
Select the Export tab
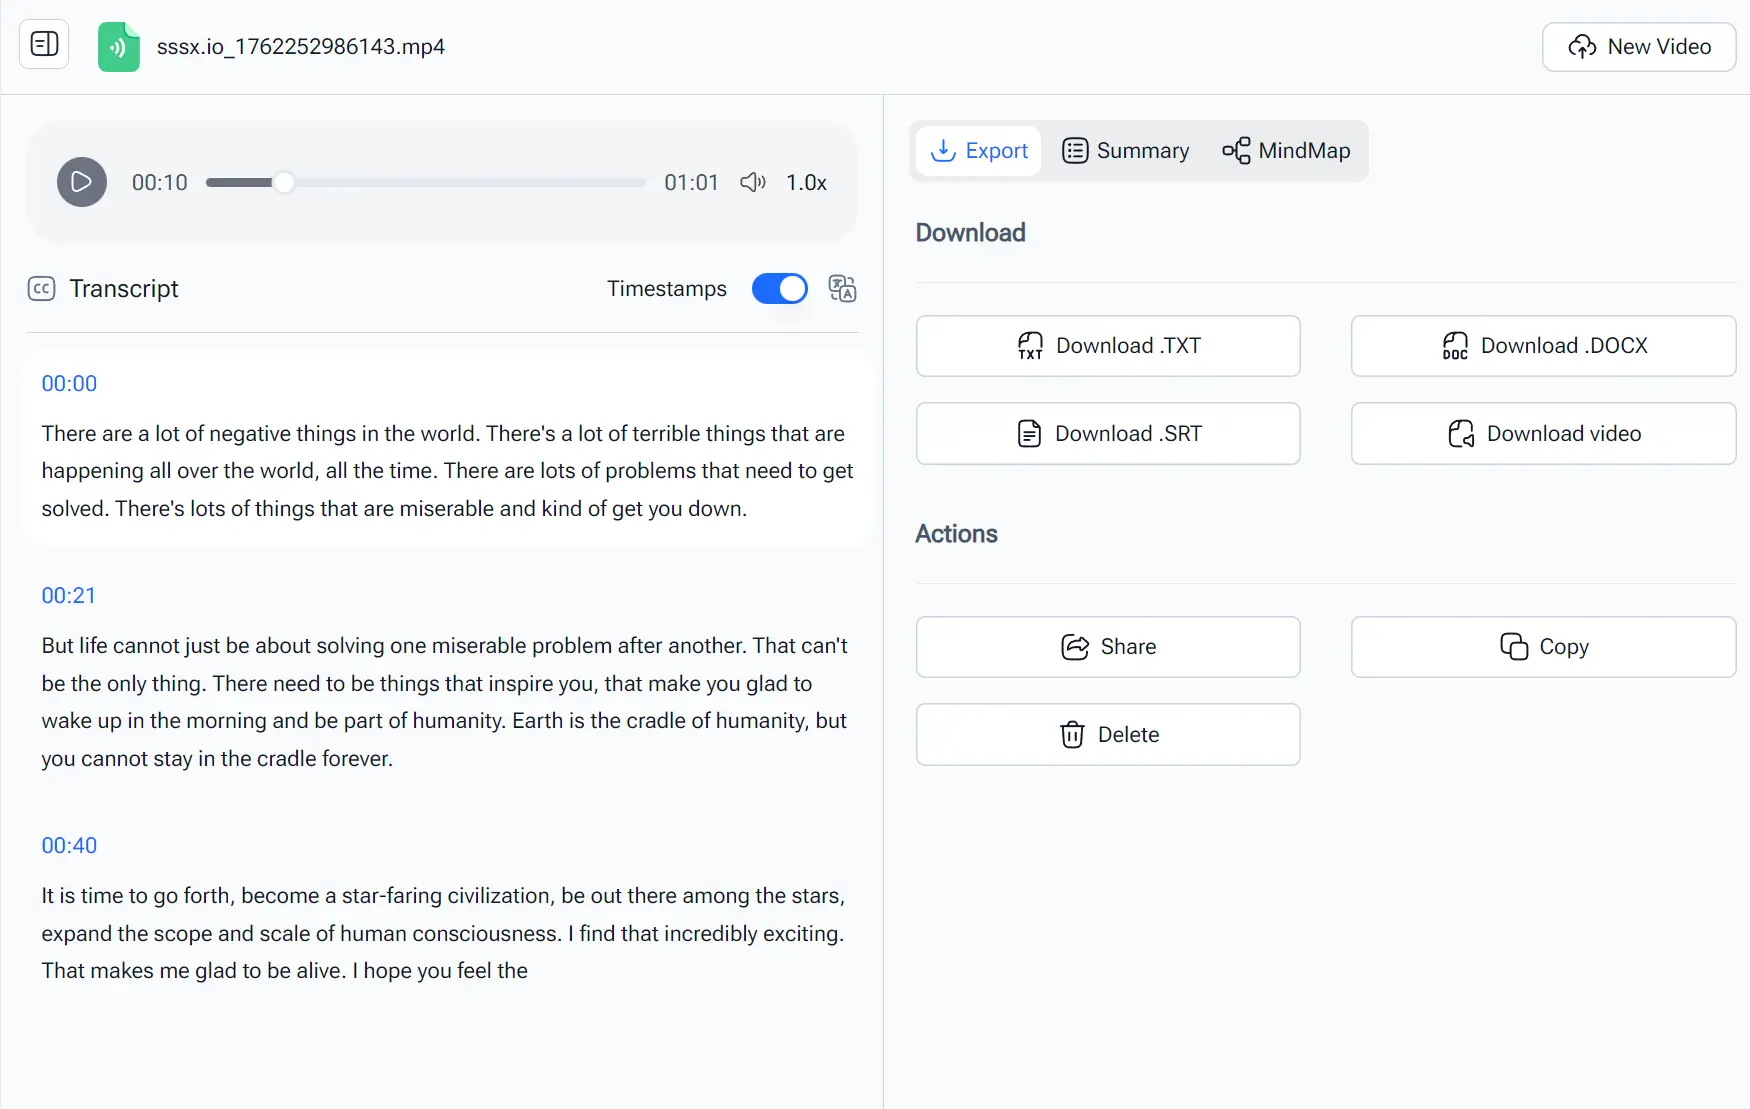coord(979,150)
